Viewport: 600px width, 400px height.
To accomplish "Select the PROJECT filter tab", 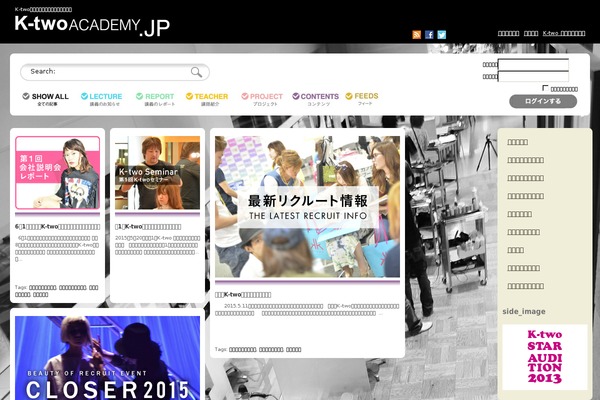I will click(262, 99).
